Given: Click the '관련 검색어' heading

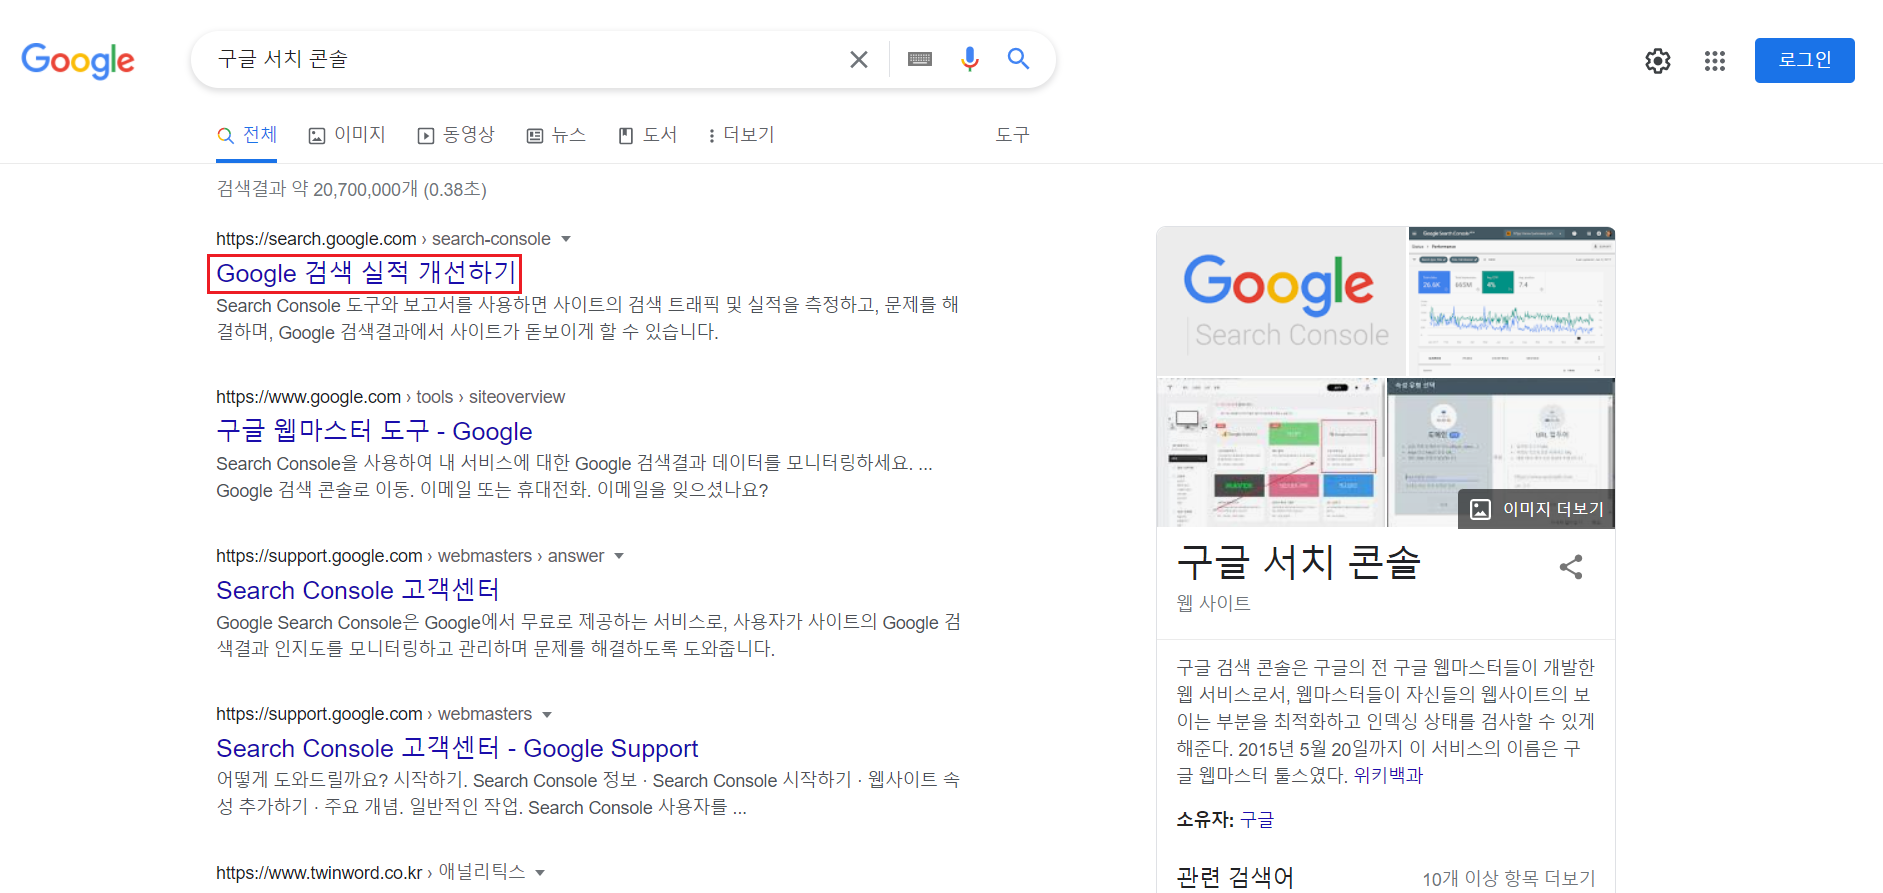Looking at the screenshot, I should (x=1235, y=878).
